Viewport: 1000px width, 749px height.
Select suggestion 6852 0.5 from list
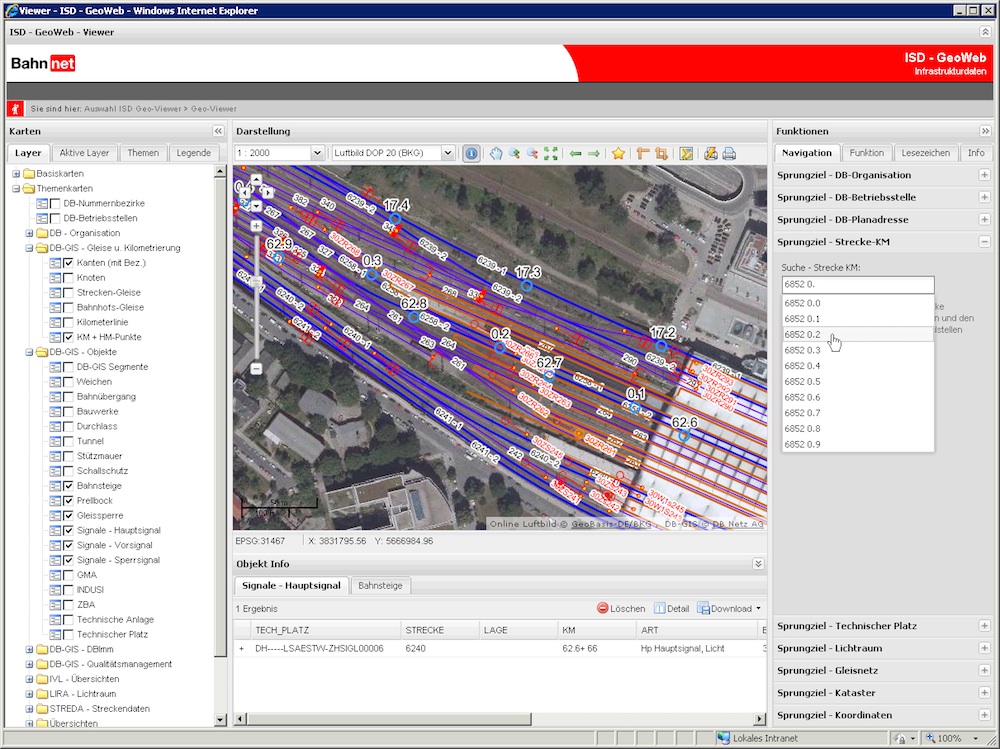click(802, 381)
